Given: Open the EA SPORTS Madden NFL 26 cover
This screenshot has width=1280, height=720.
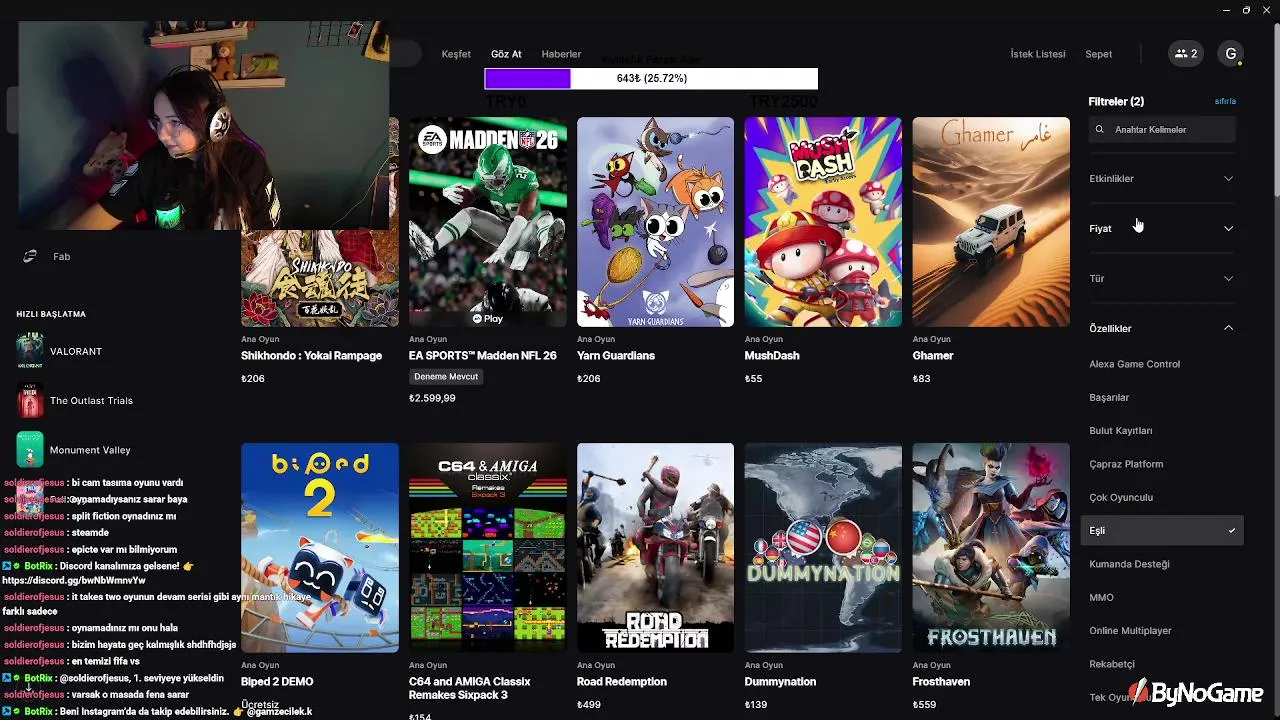Looking at the screenshot, I should click(x=488, y=222).
